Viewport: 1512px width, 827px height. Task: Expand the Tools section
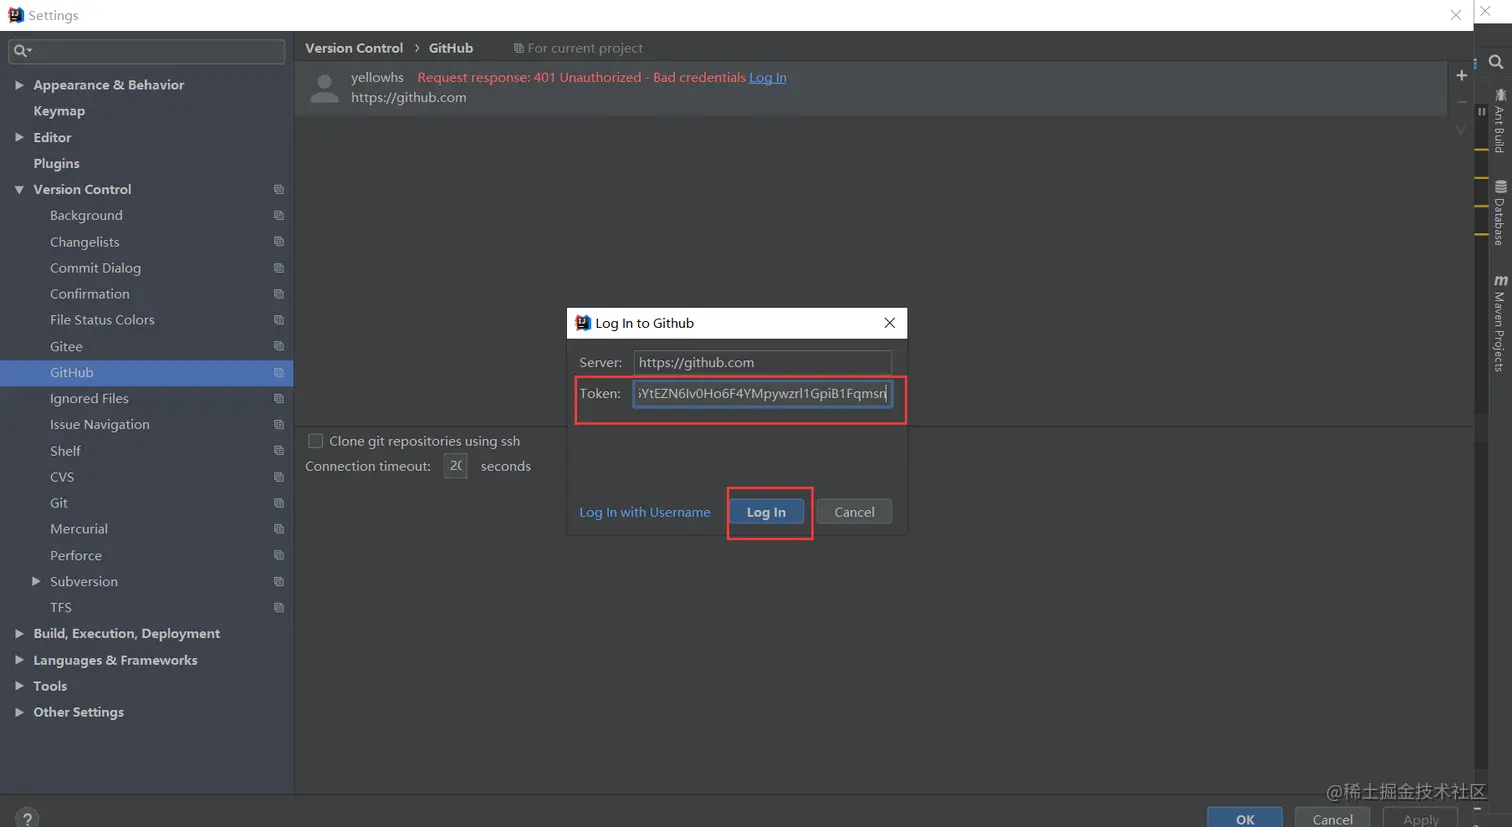click(x=19, y=686)
